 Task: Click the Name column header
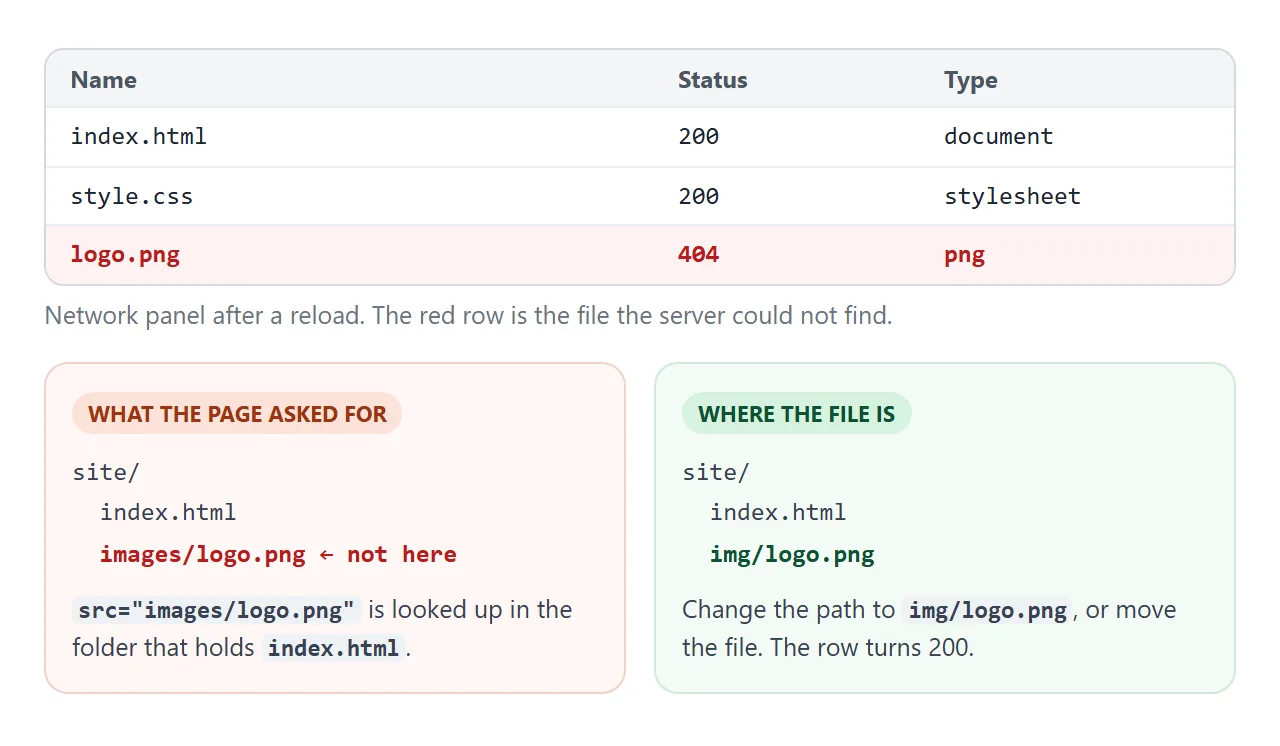pyautogui.click(x=104, y=80)
